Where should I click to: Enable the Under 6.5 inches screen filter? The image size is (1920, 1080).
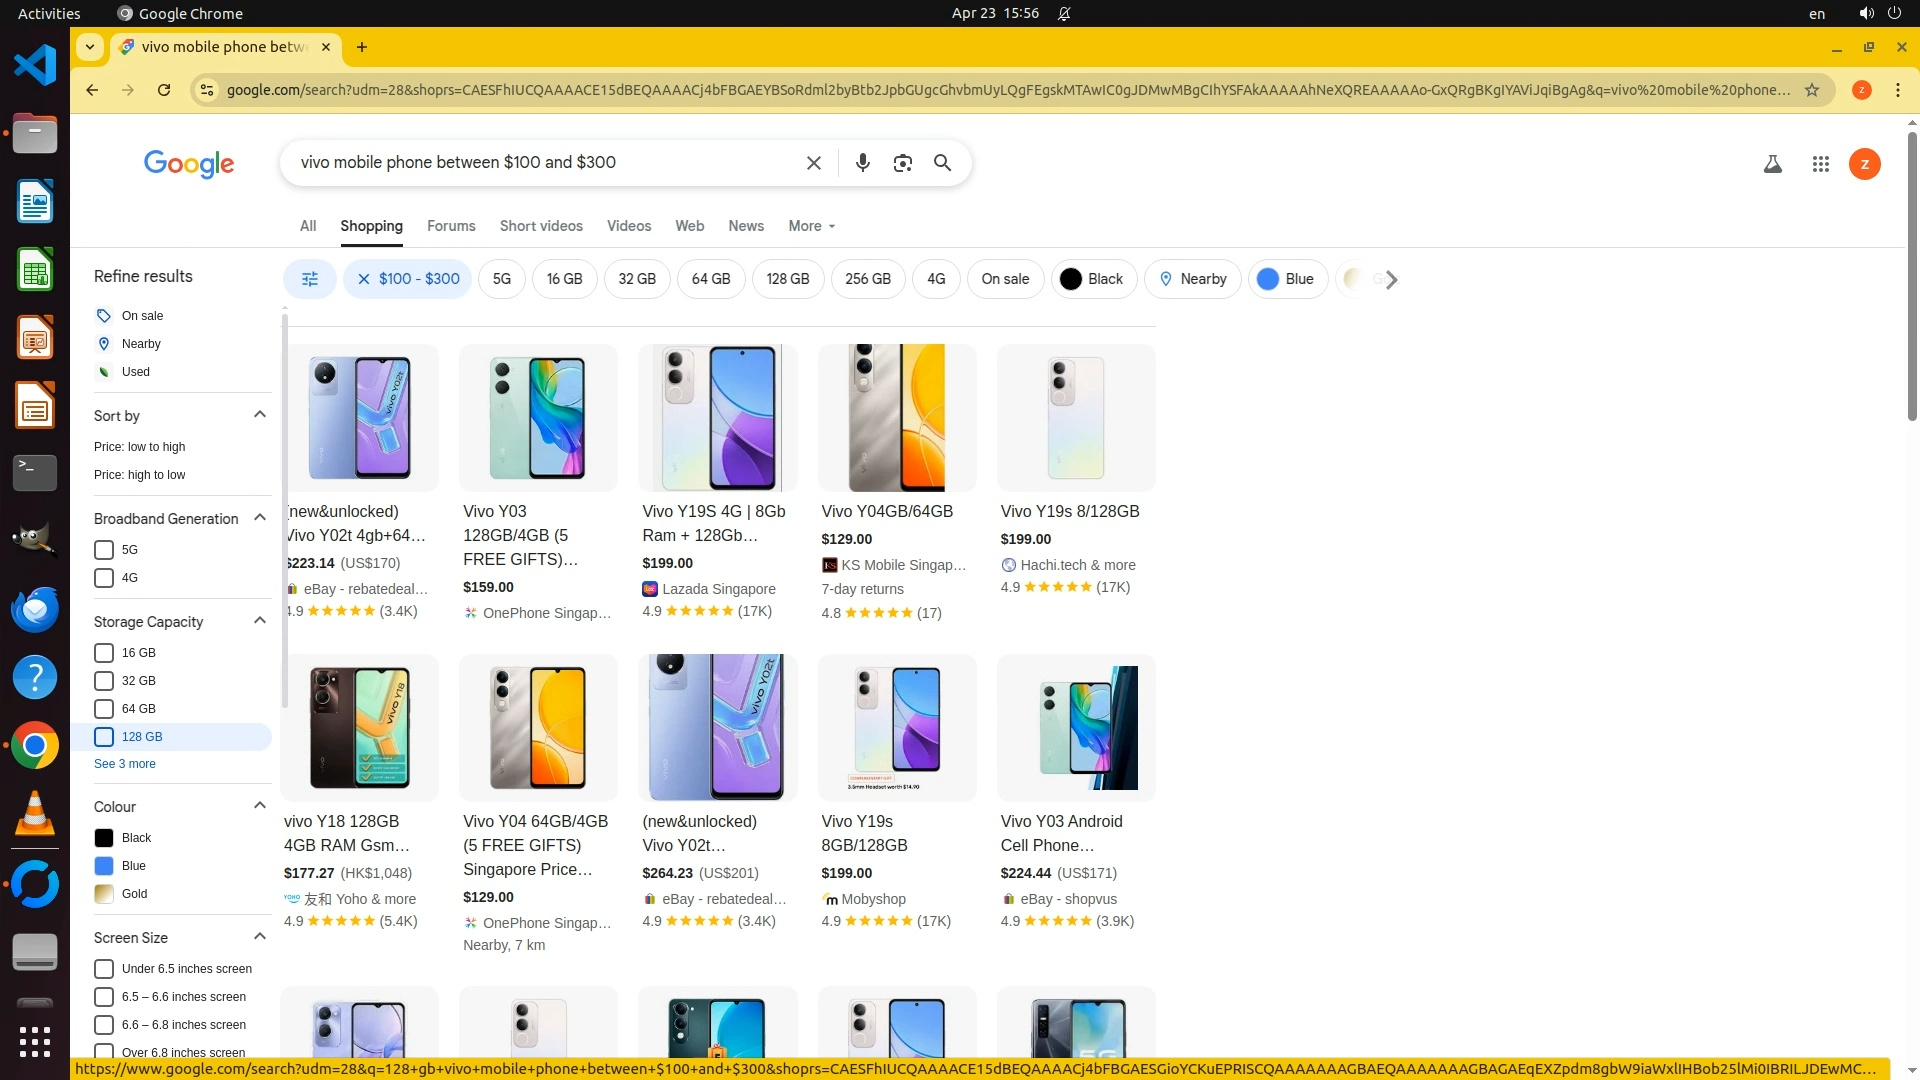pyautogui.click(x=104, y=969)
